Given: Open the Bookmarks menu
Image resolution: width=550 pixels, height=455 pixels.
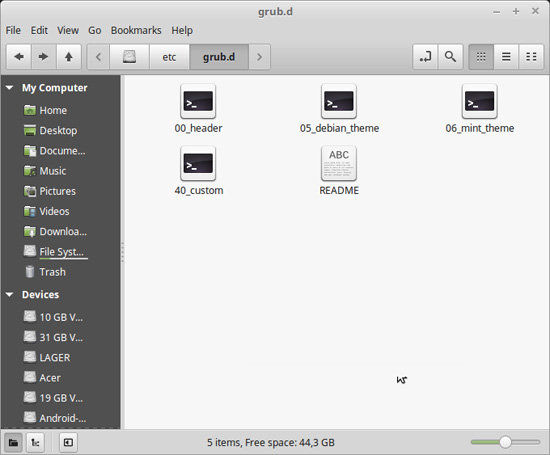Looking at the screenshot, I should (136, 31).
